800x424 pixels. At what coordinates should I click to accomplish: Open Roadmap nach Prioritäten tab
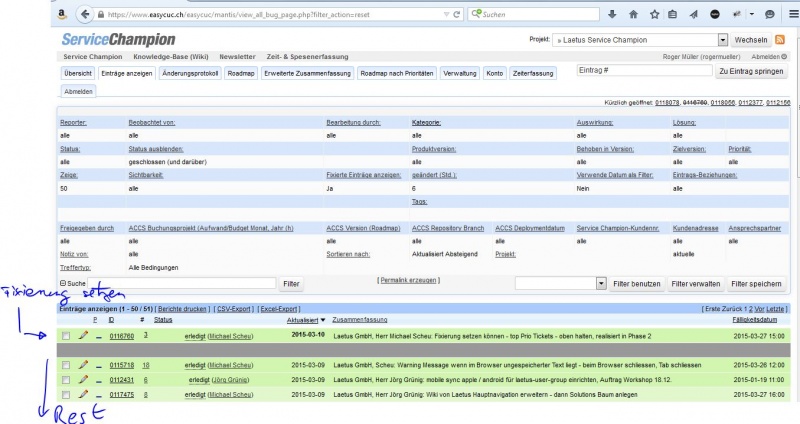coord(396,73)
